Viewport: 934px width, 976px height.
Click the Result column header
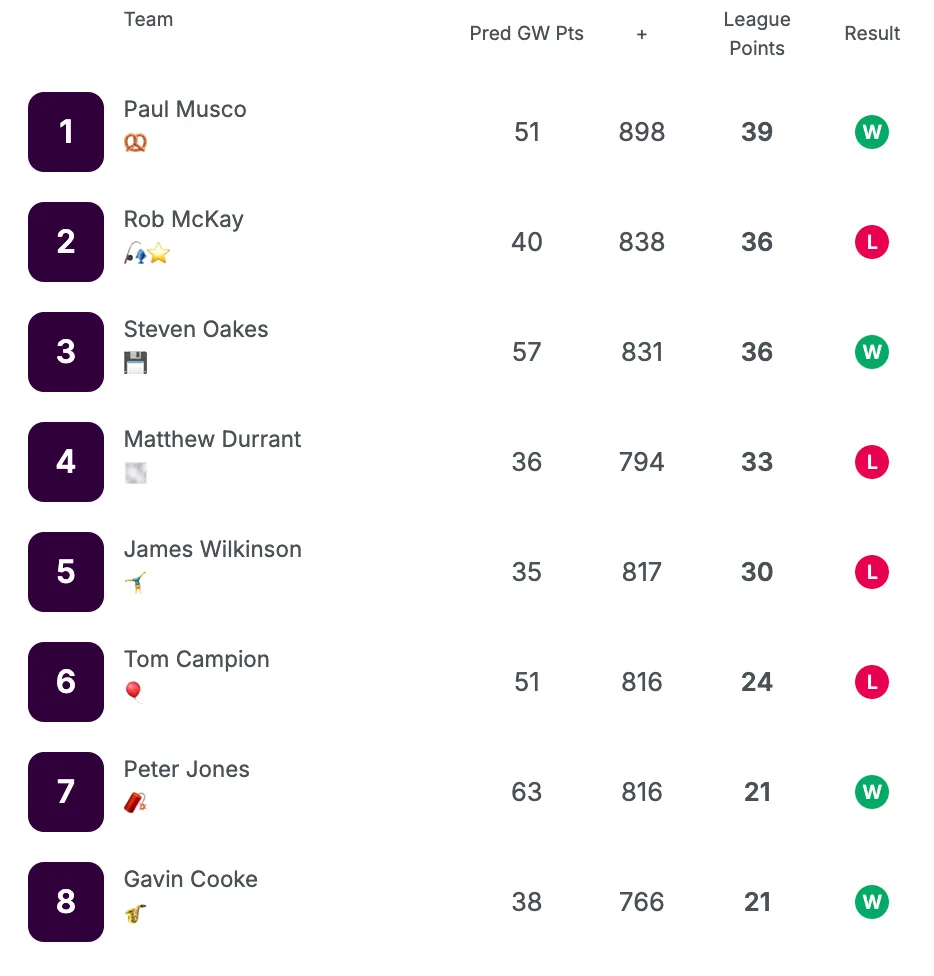pyautogui.click(x=872, y=34)
